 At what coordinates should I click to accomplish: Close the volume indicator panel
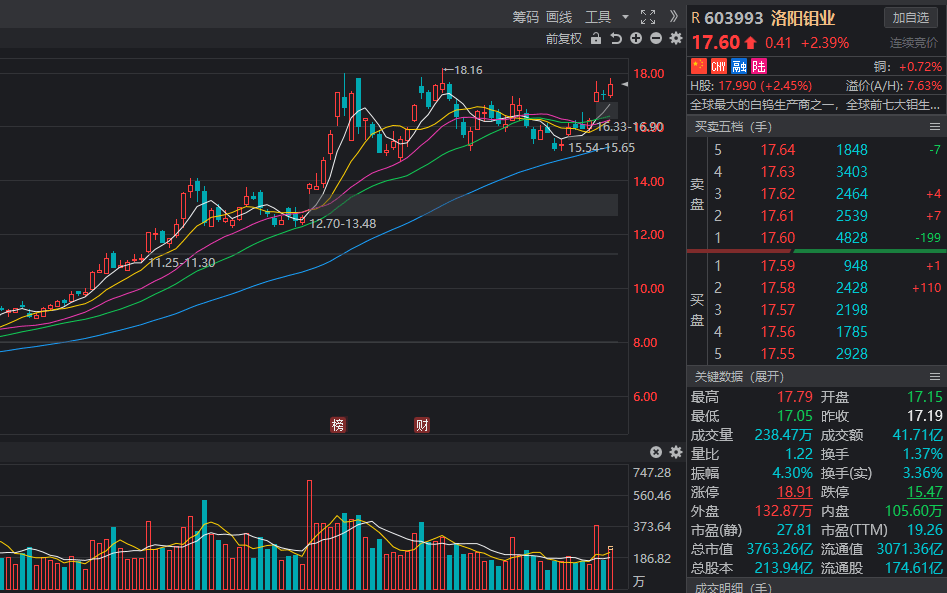656,452
